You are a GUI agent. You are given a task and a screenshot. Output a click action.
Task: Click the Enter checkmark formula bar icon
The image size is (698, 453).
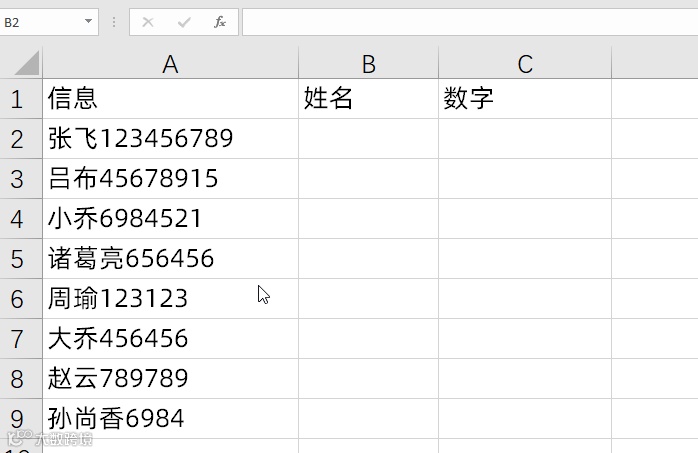coord(184,22)
